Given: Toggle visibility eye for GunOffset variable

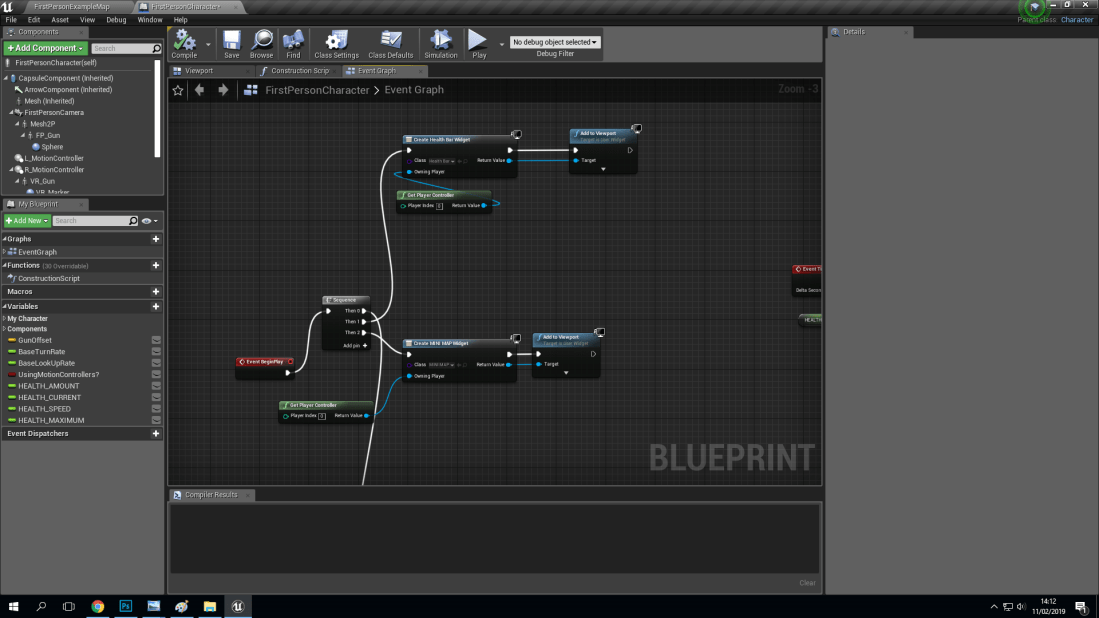Looking at the screenshot, I should point(156,342).
